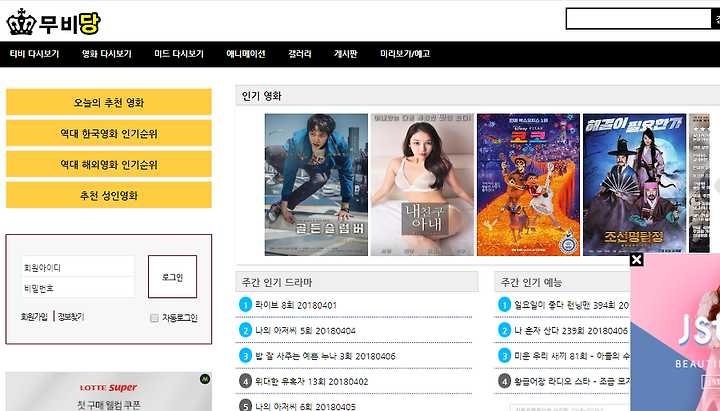This screenshot has width=720, height=411.
Task: Open drama 나의 아저씨 6회 20180405
Action: pyautogui.click(x=305, y=406)
